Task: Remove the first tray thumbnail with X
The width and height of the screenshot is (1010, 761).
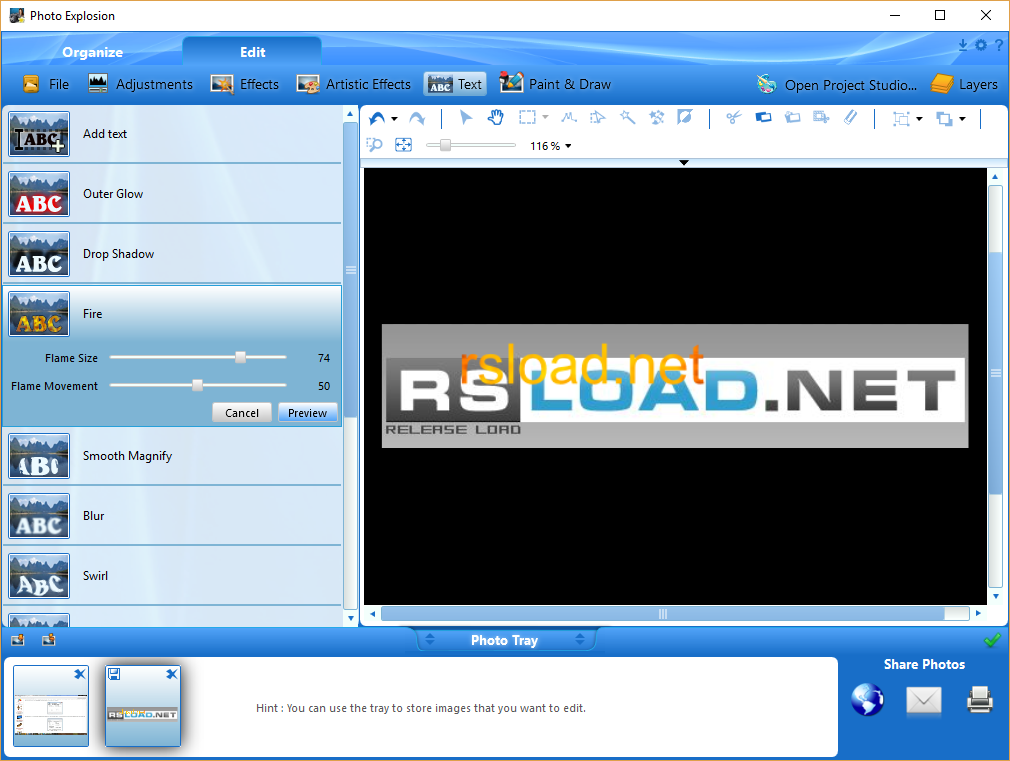Action: pyautogui.click(x=79, y=674)
